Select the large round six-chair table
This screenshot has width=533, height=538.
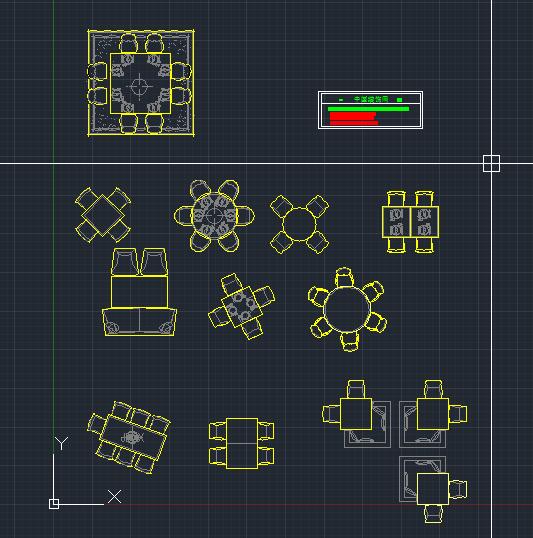click(347, 309)
